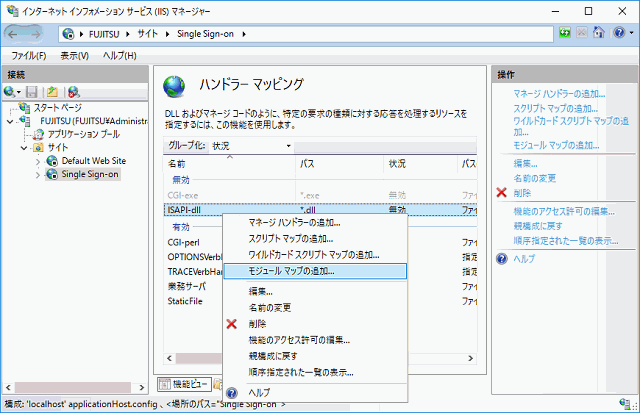Click the forward navigation arrow
This screenshot has height=413, width=640.
tap(35, 34)
